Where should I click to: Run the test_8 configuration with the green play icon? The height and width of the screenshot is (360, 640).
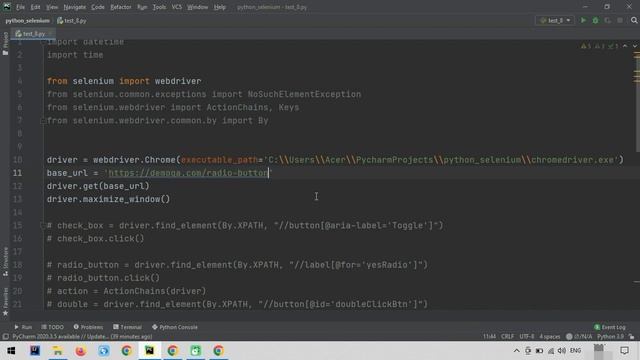(583, 20)
